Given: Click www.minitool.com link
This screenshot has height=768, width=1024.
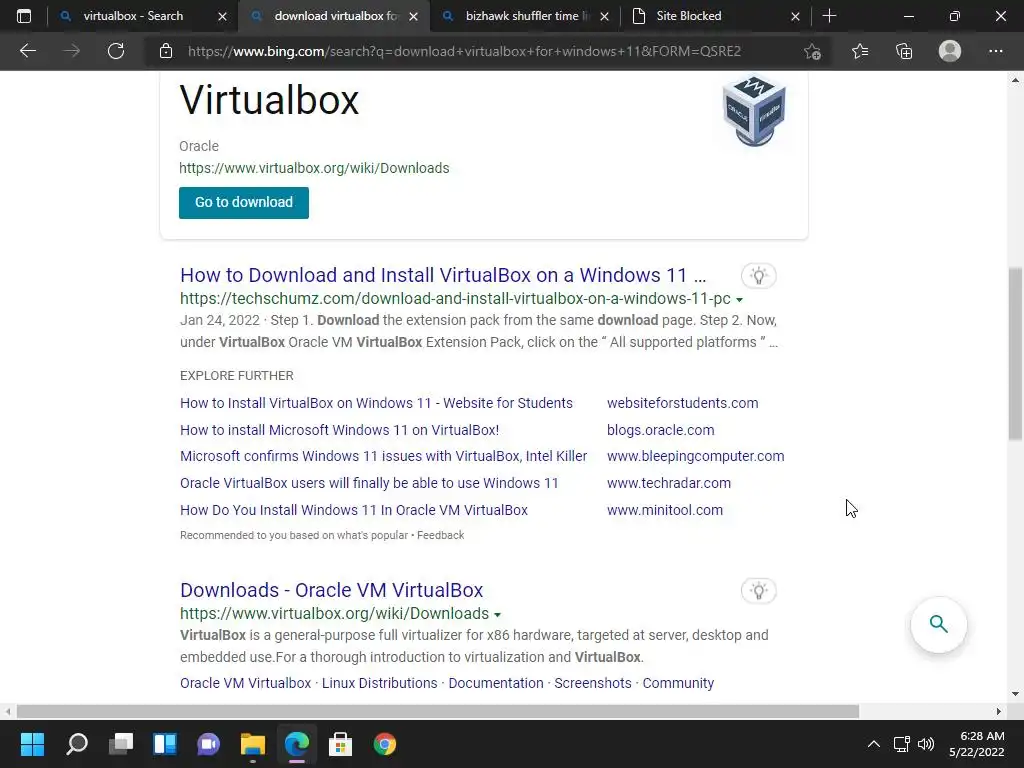Looking at the screenshot, I should point(665,510).
